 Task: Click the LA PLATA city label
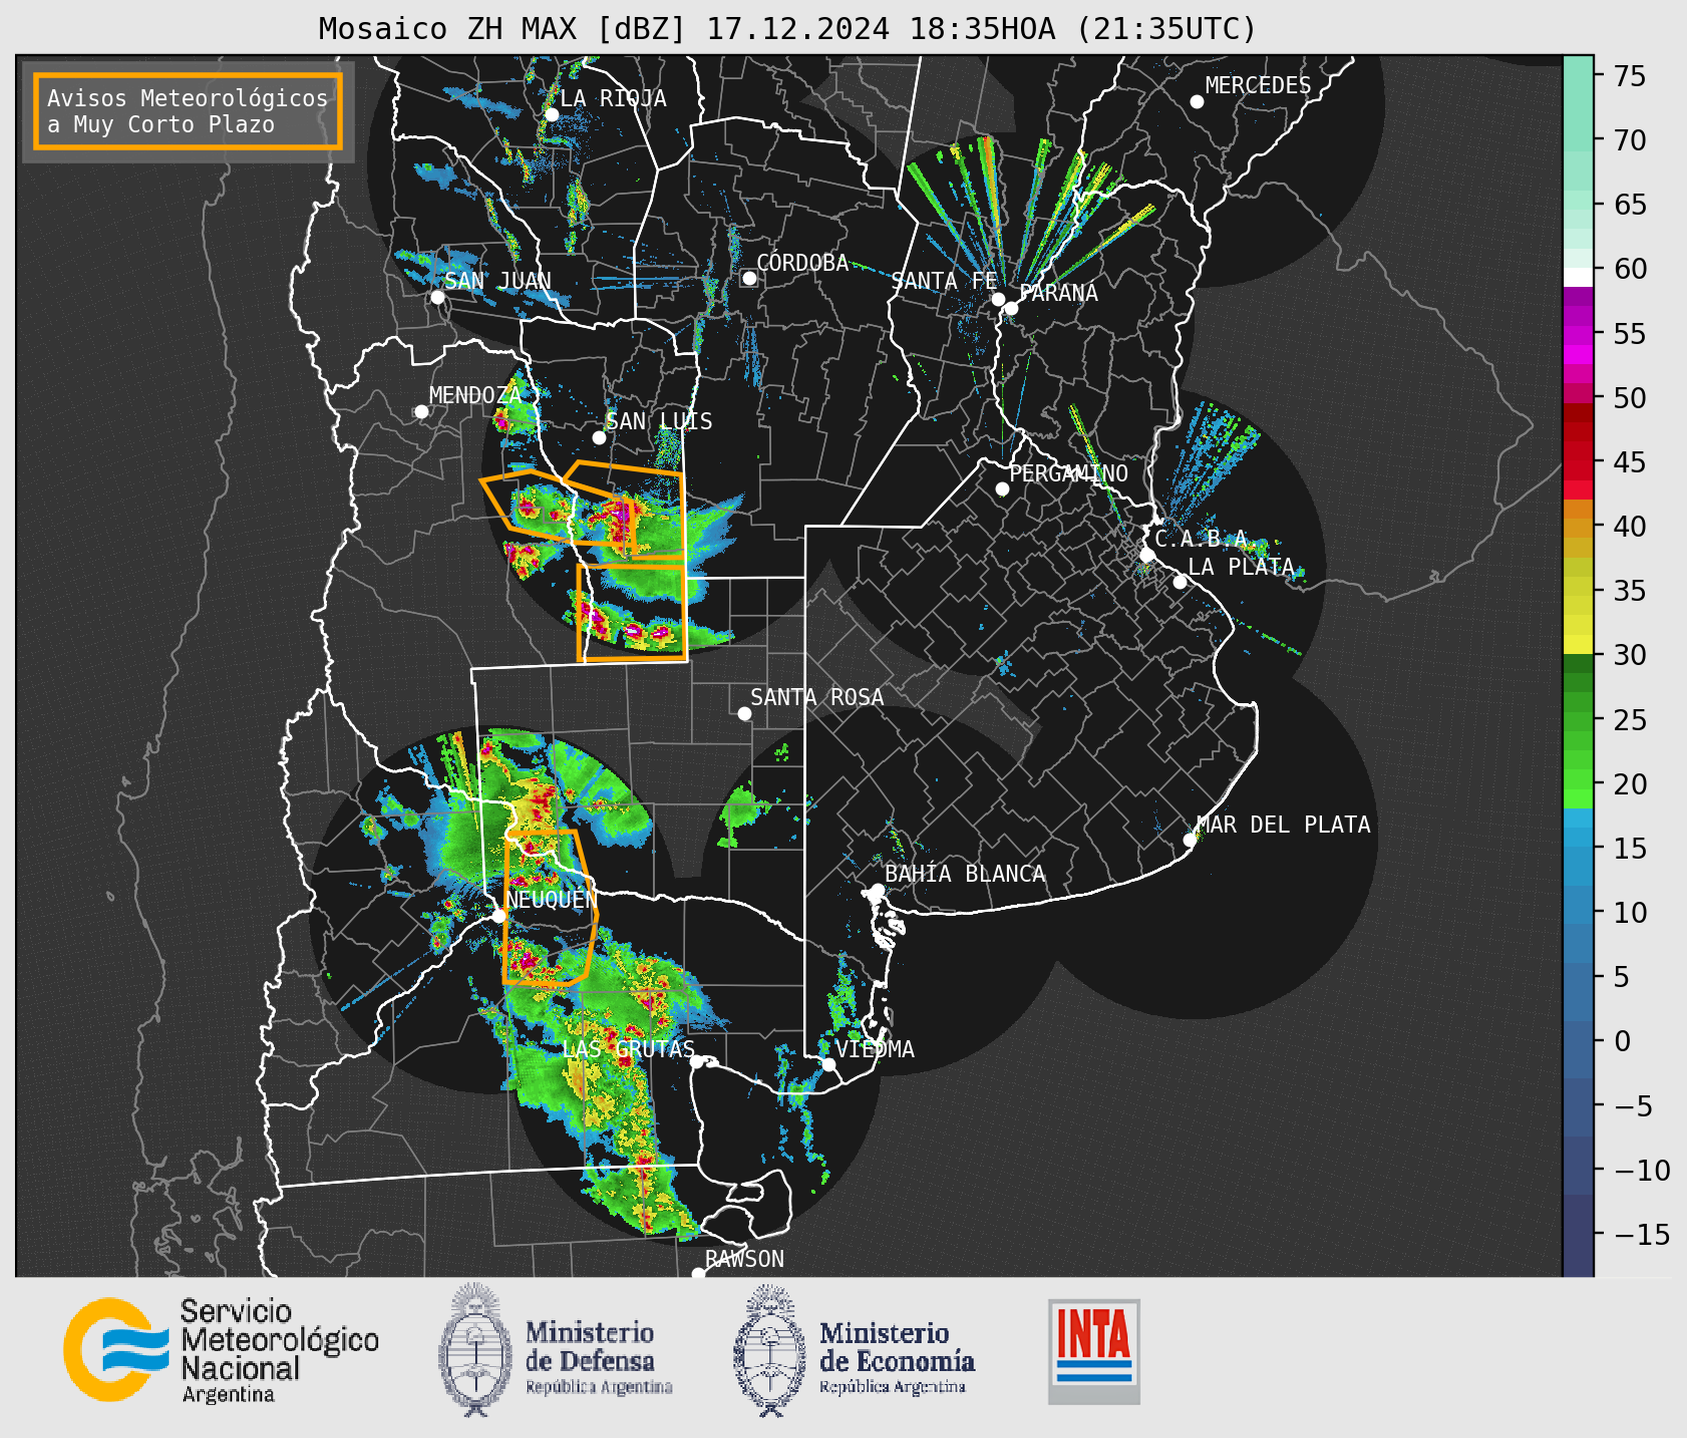coord(1241,567)
